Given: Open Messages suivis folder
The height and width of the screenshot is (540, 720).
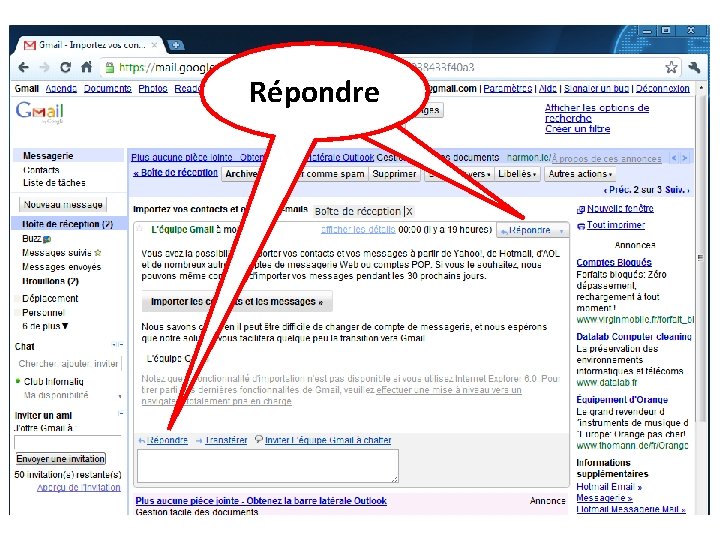Looking at the screenshot, I should [56, 253].
